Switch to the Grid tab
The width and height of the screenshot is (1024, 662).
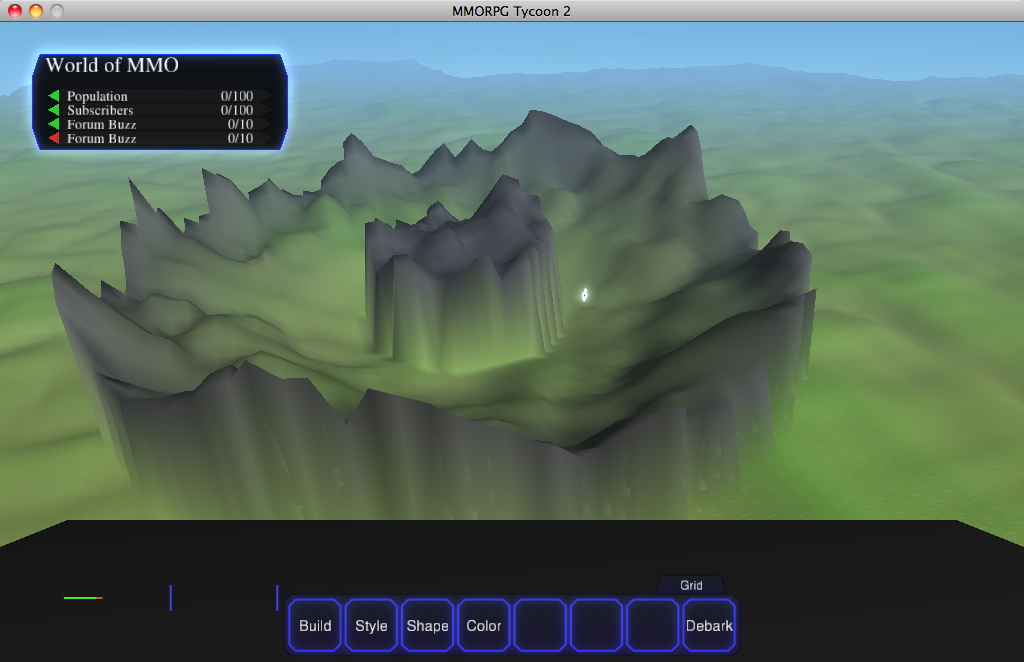(x=691, y=585)
